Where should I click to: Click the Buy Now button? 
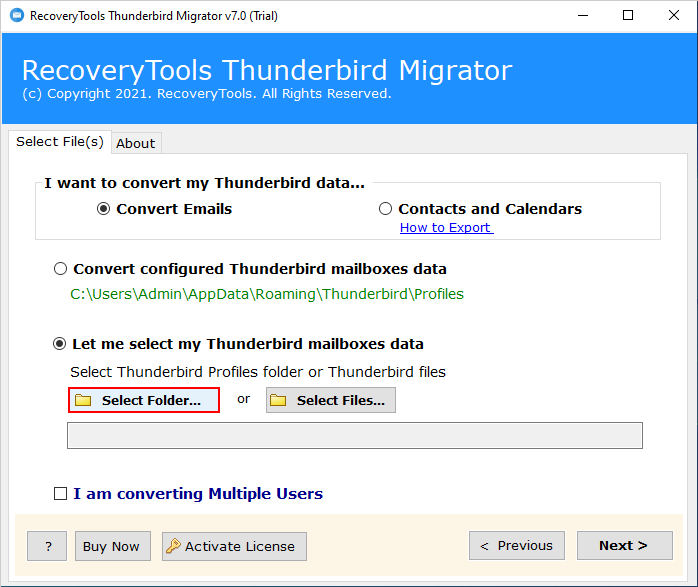click(113, 546)
